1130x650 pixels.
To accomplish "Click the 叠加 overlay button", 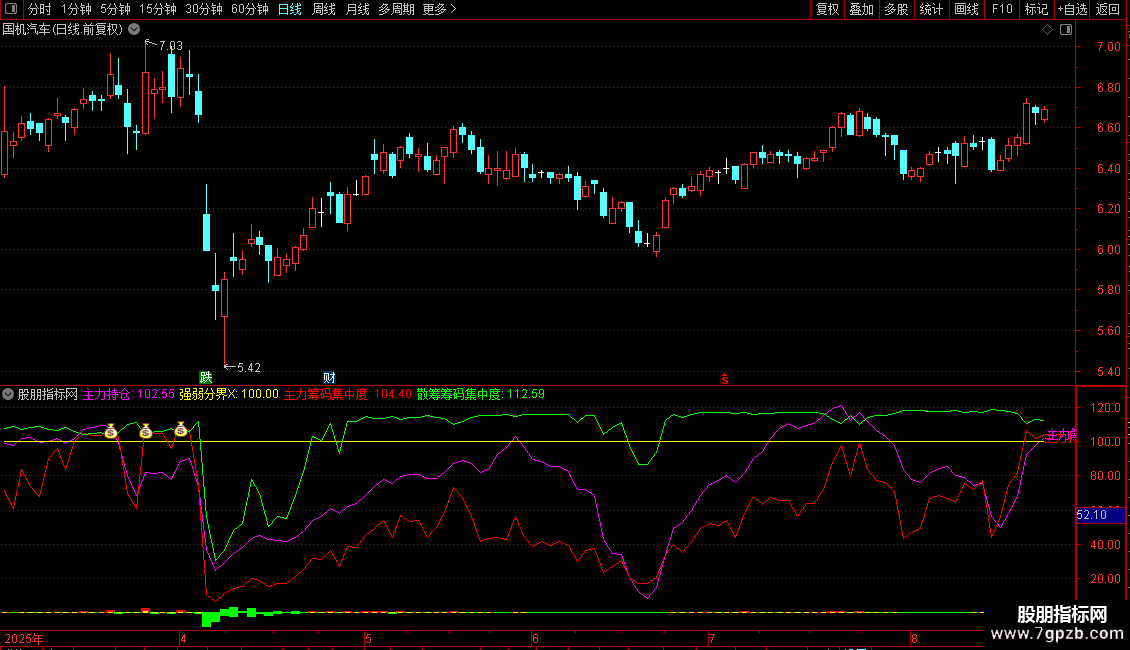I will pyautogui.click(x=862, y=9).
